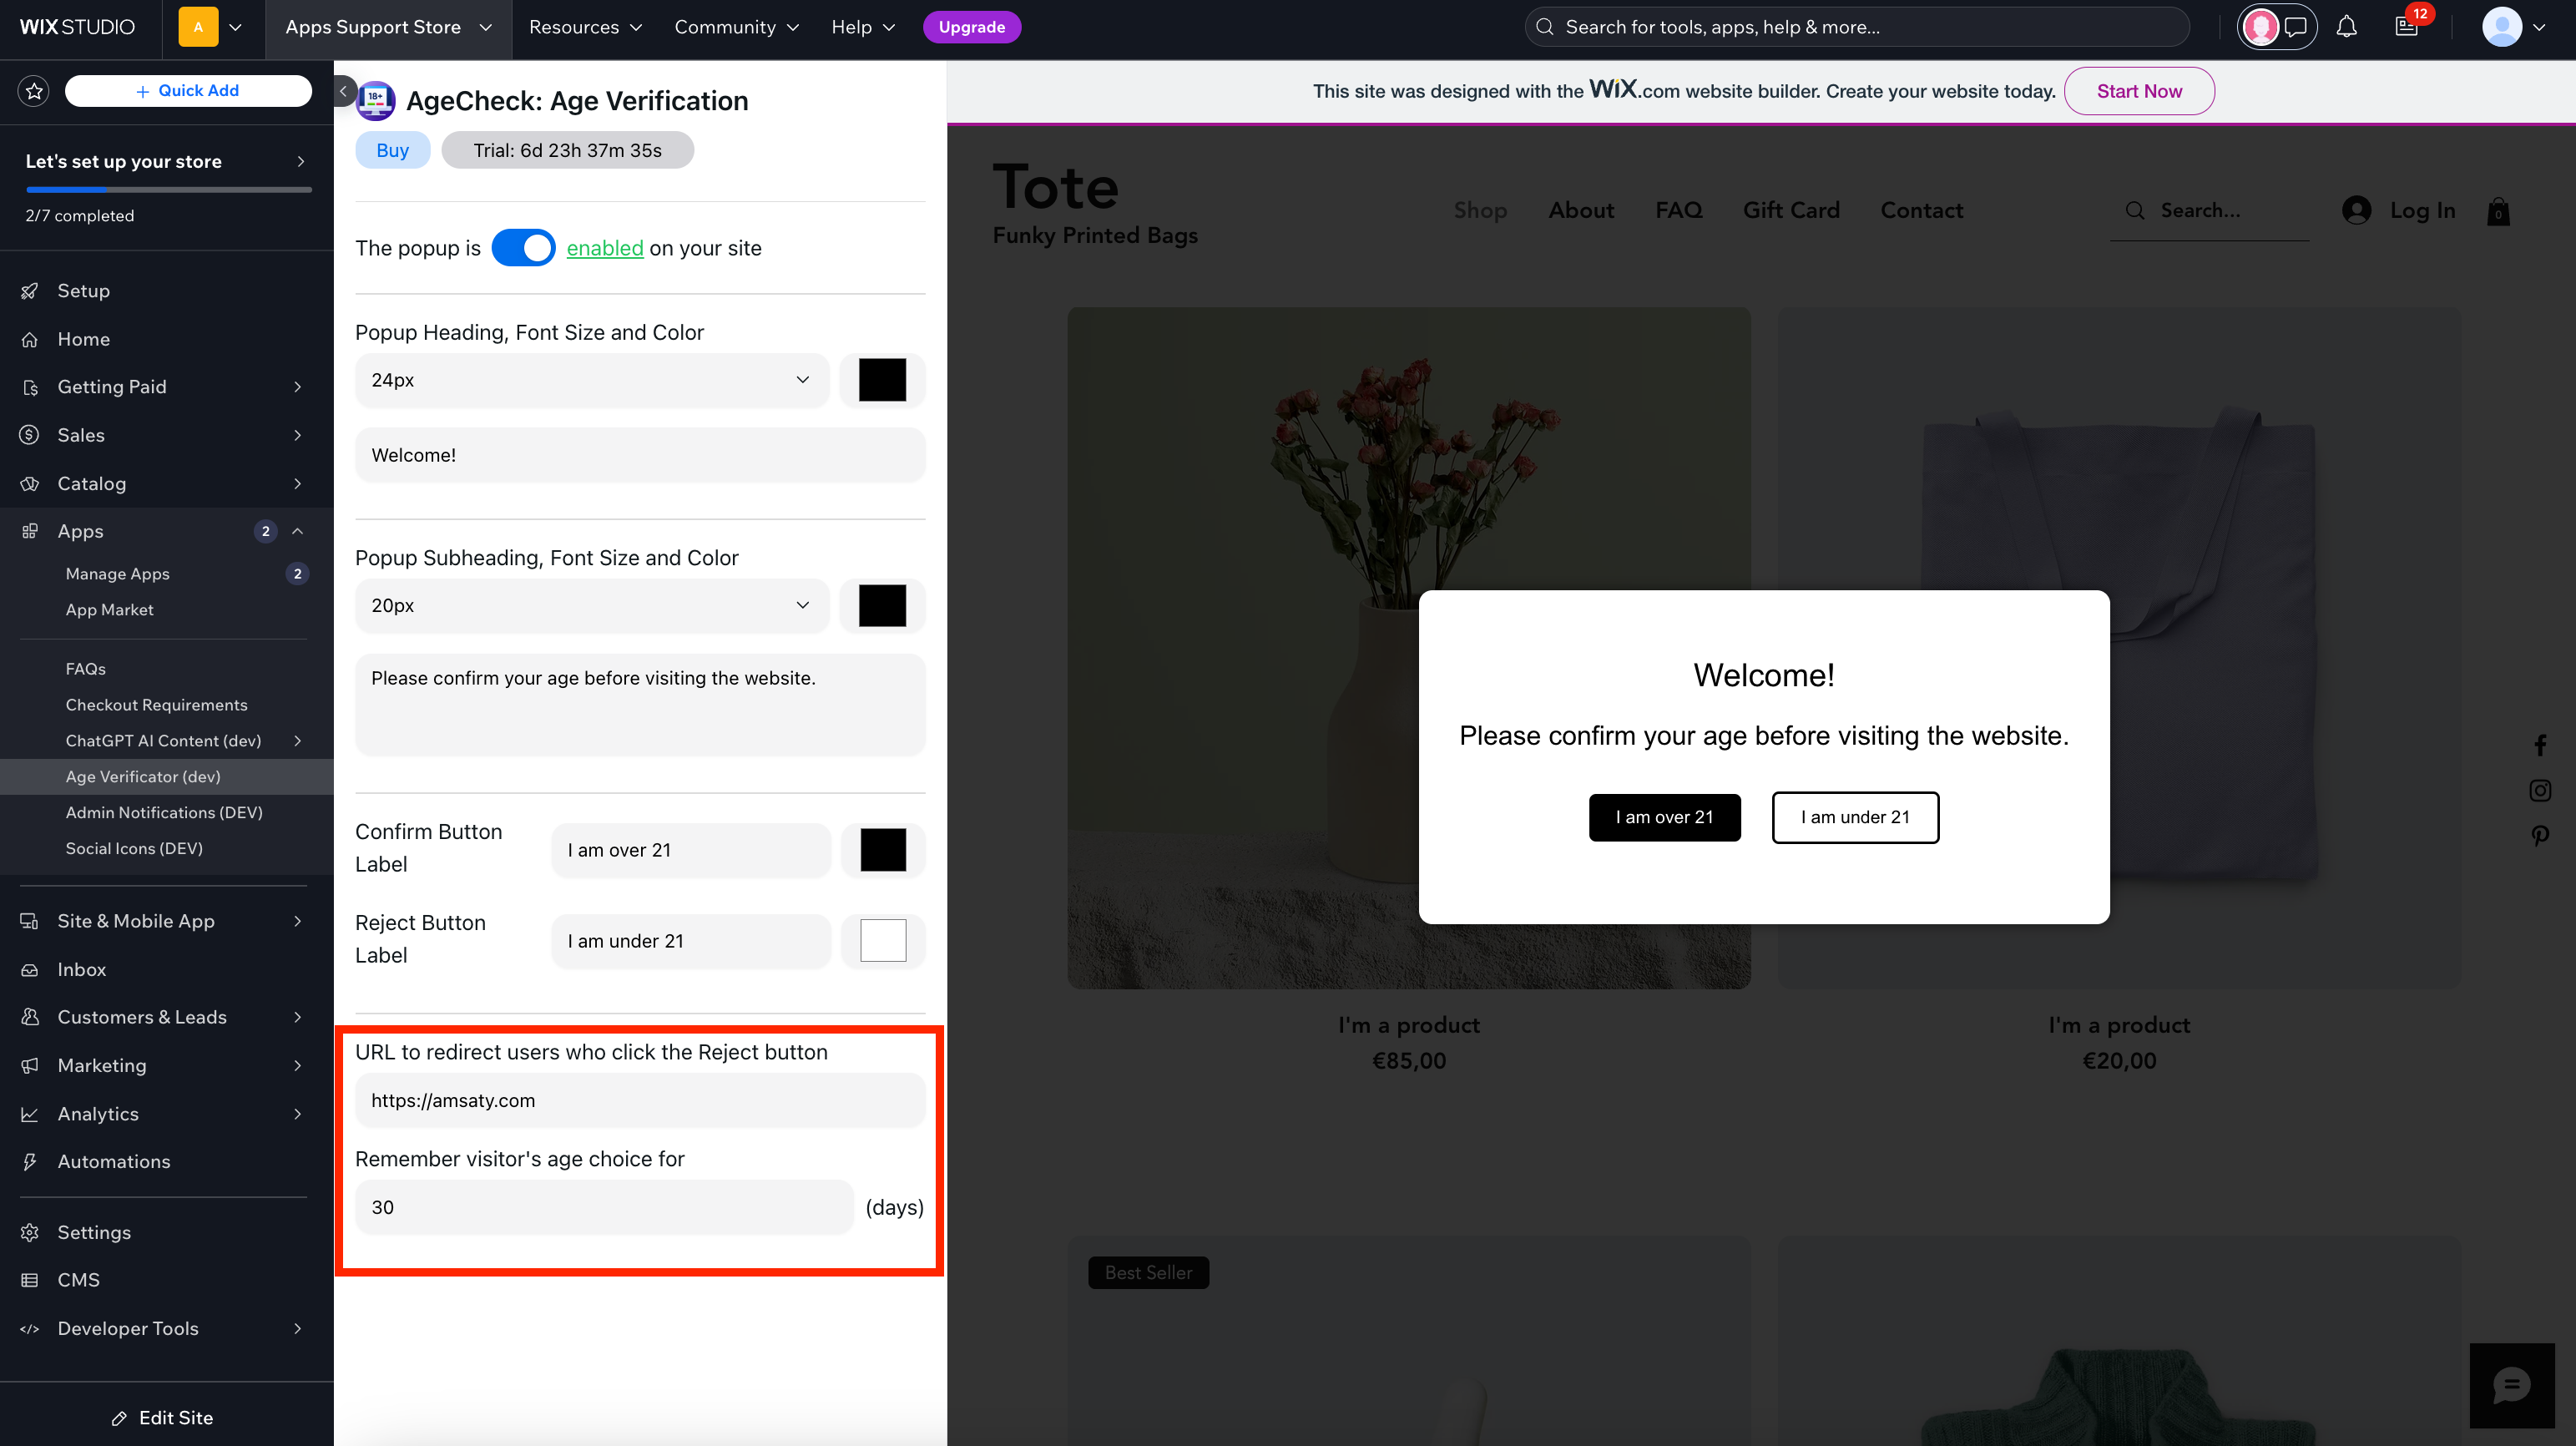Viewport: 2576px width, 1446px height.
Task: Click the search magnifier icon in top bar
Action: [1545, 27]
